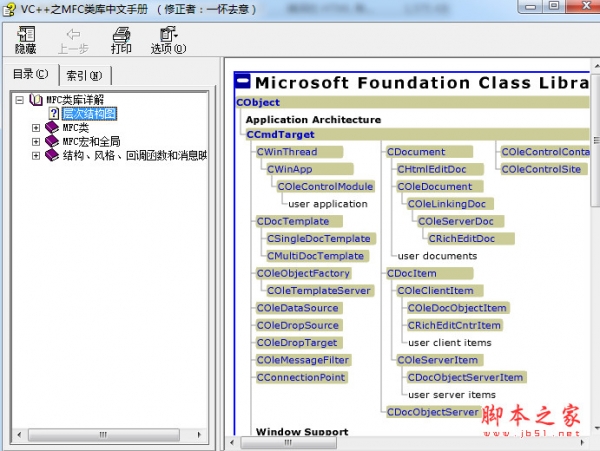Collapse the MFC类库详解 tree node
Viewport: 600px width, 451px height.
click(20, 100)
